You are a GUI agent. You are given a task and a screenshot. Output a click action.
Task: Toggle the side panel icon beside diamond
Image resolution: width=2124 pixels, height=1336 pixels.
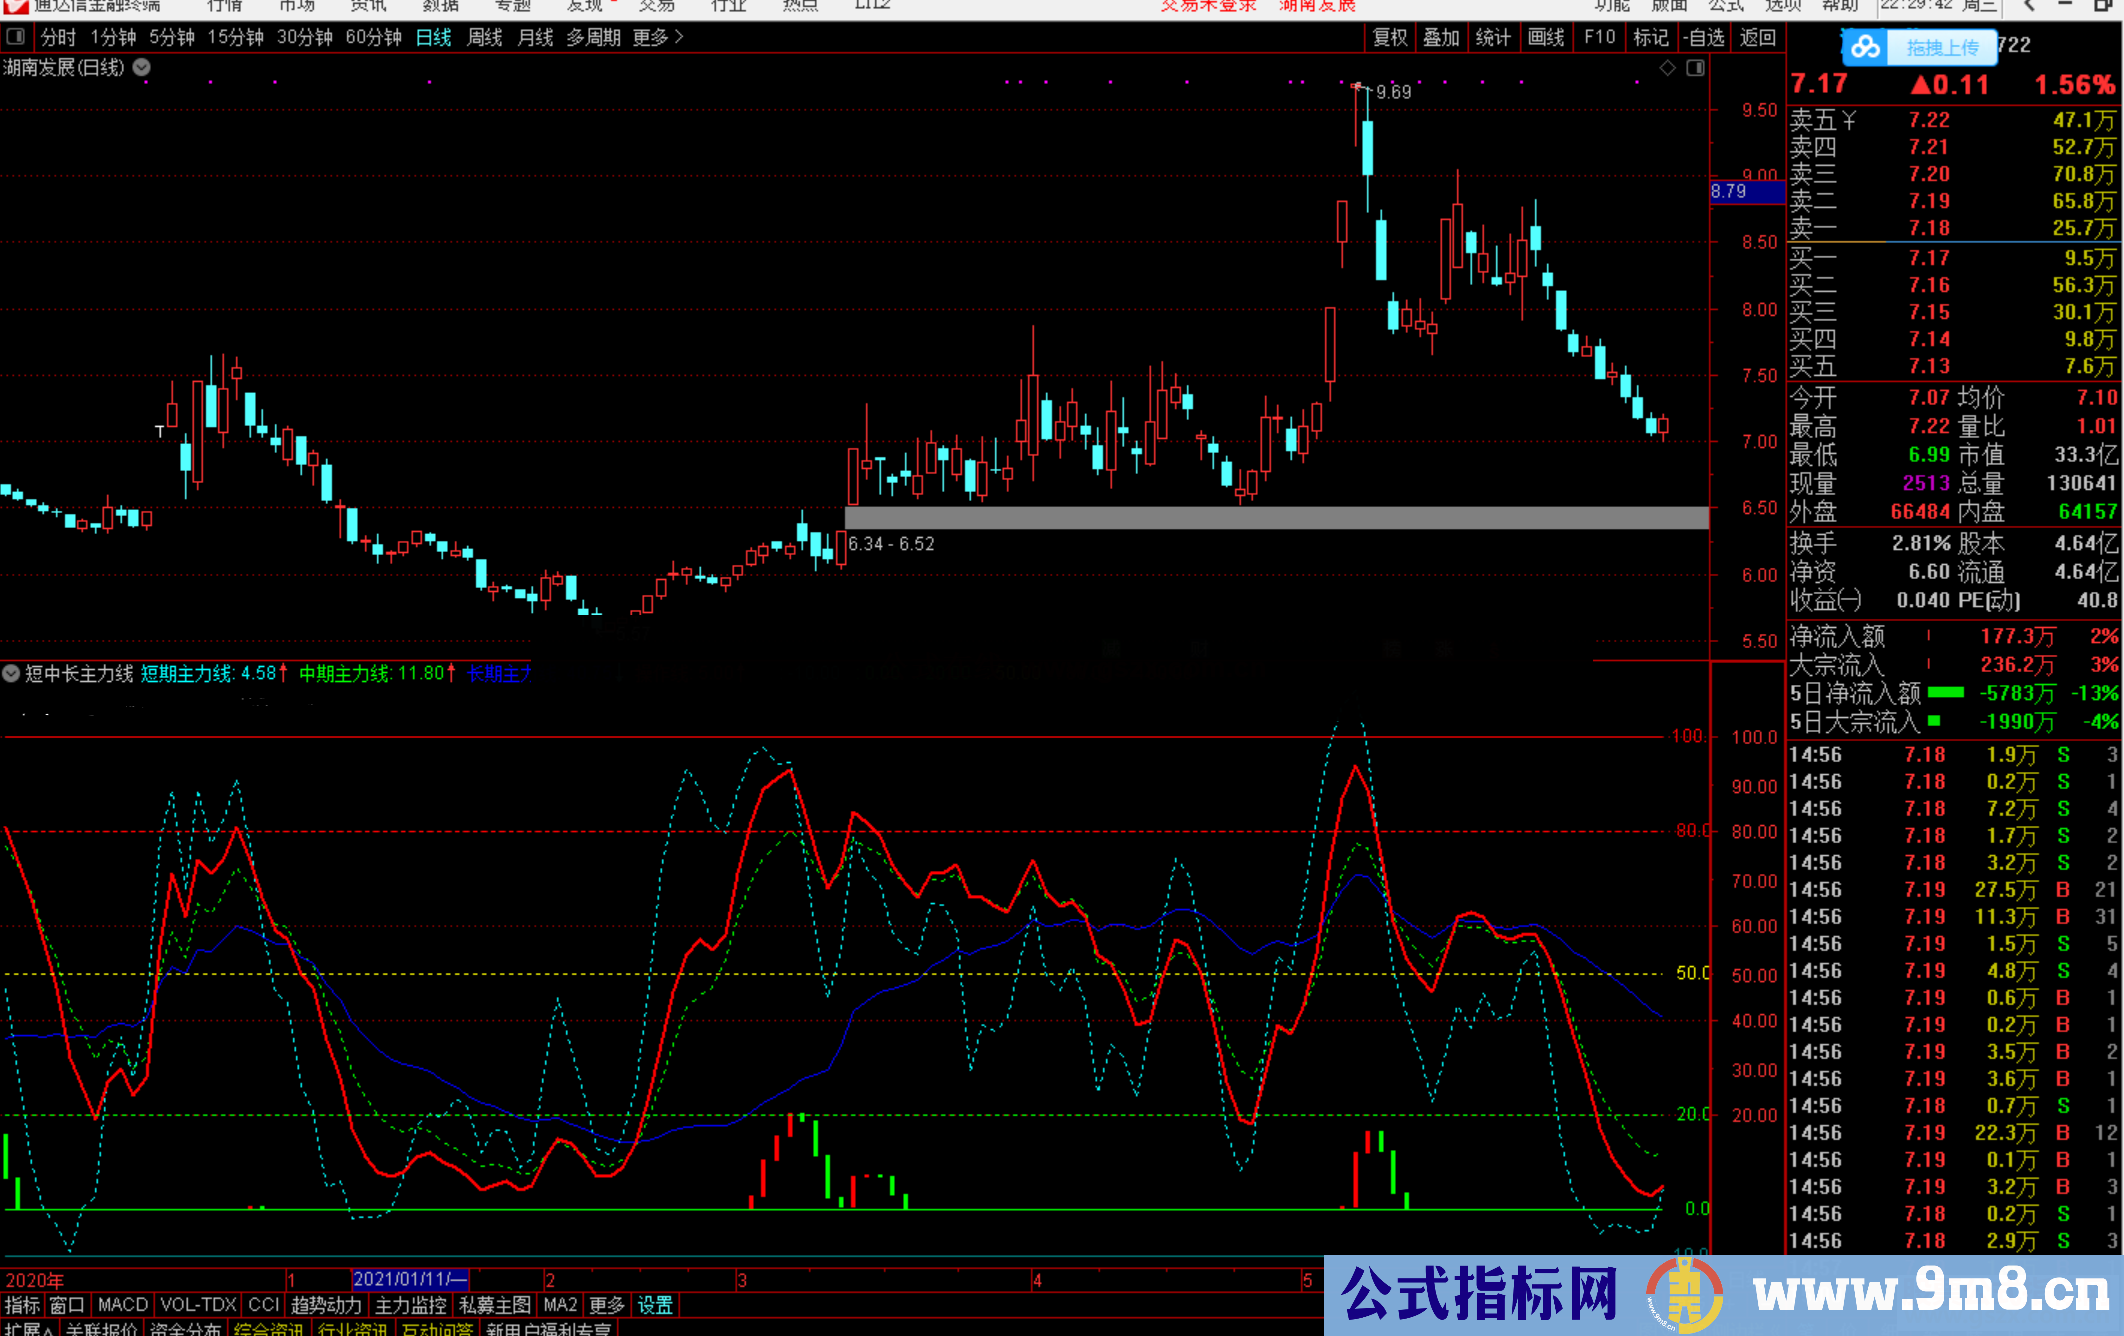[1695, 68]
